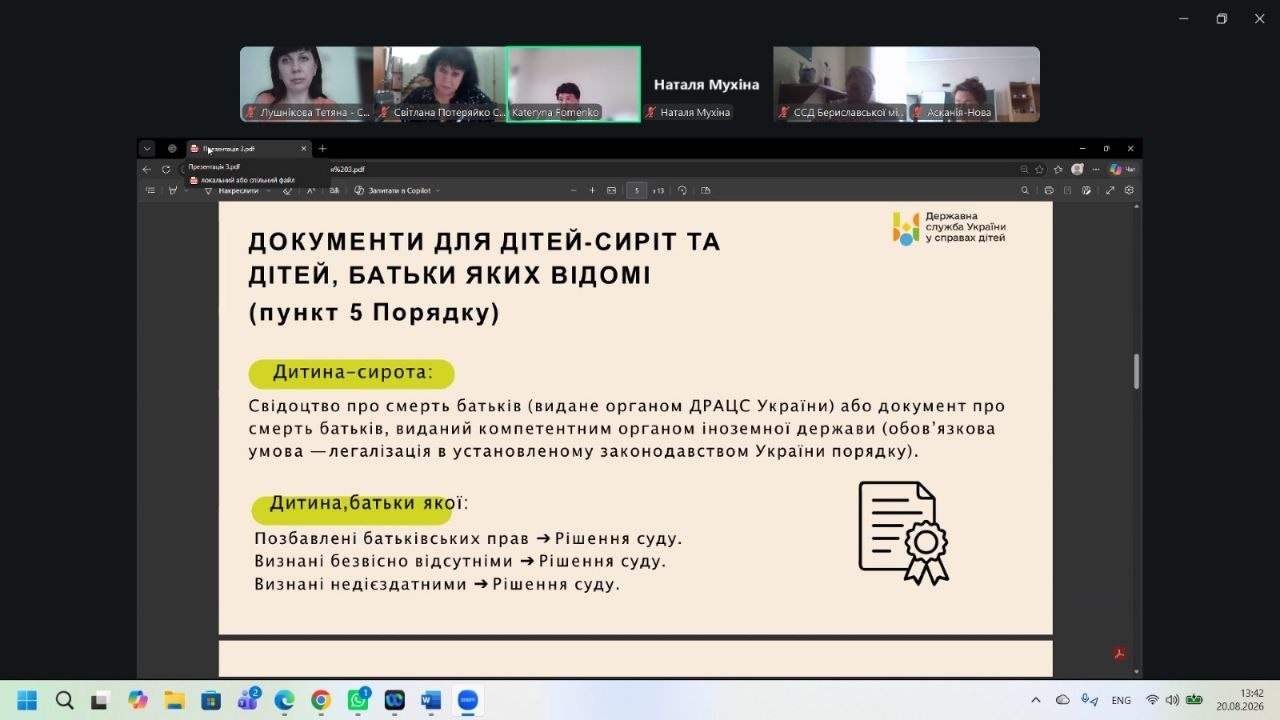Add this page to favorites
1280x720 pixels.
(1041, 169)
